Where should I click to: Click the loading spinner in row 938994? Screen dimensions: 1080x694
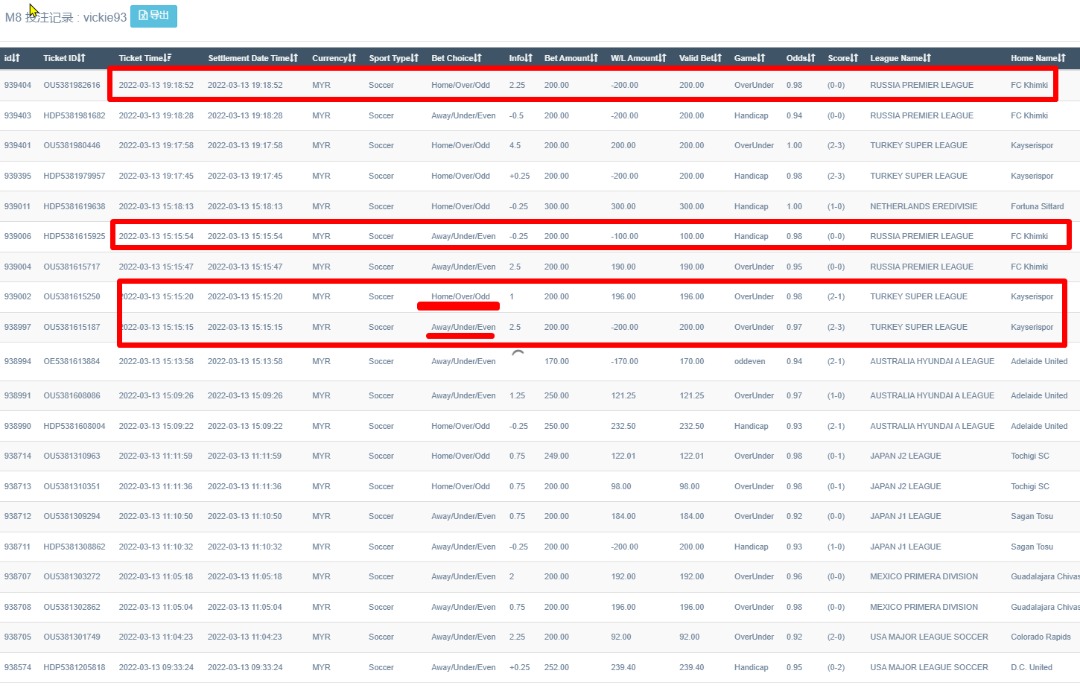coord(517,356)
